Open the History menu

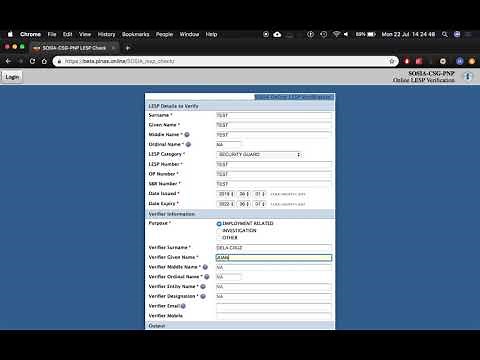click(x=106, y=34)
